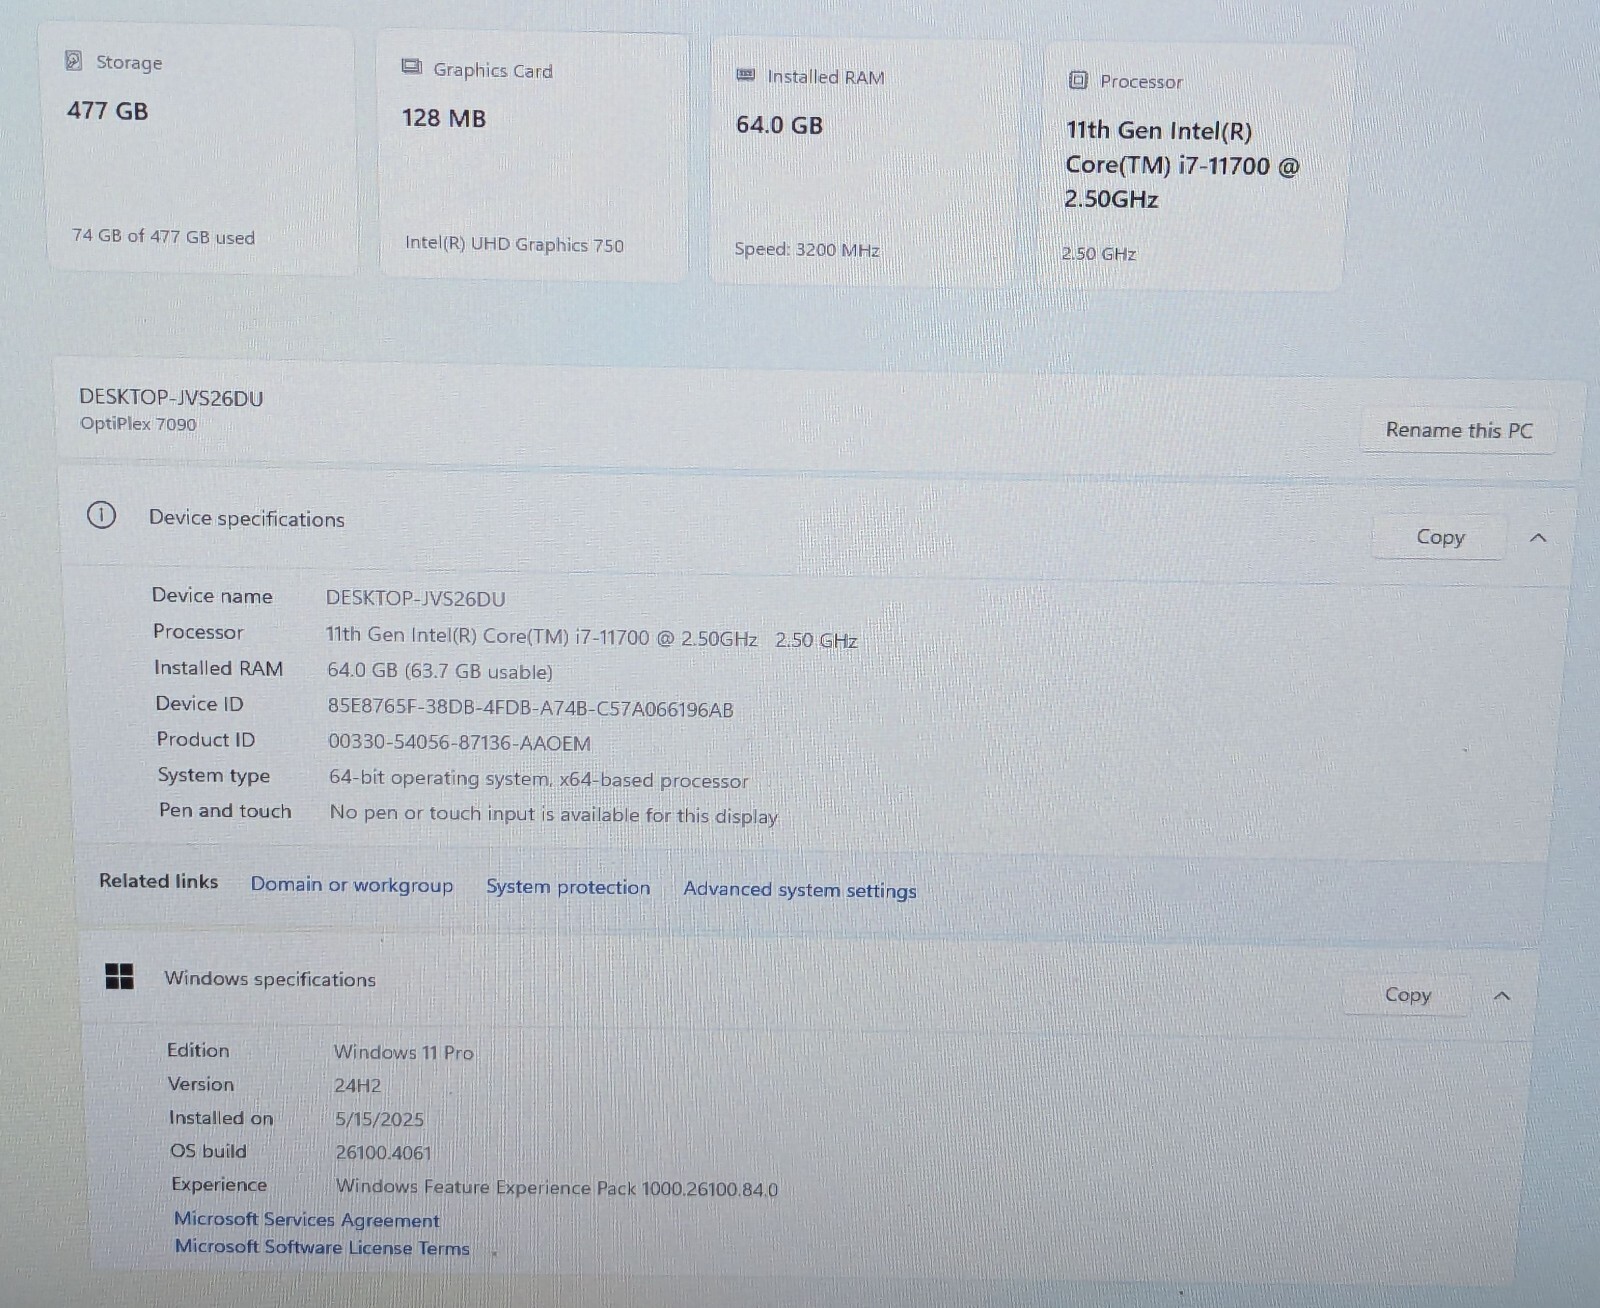This screenshot has width=1600, height=1308.
Task: Select the Windows Feature Experience Pack value
Action: pos(557,1188)
